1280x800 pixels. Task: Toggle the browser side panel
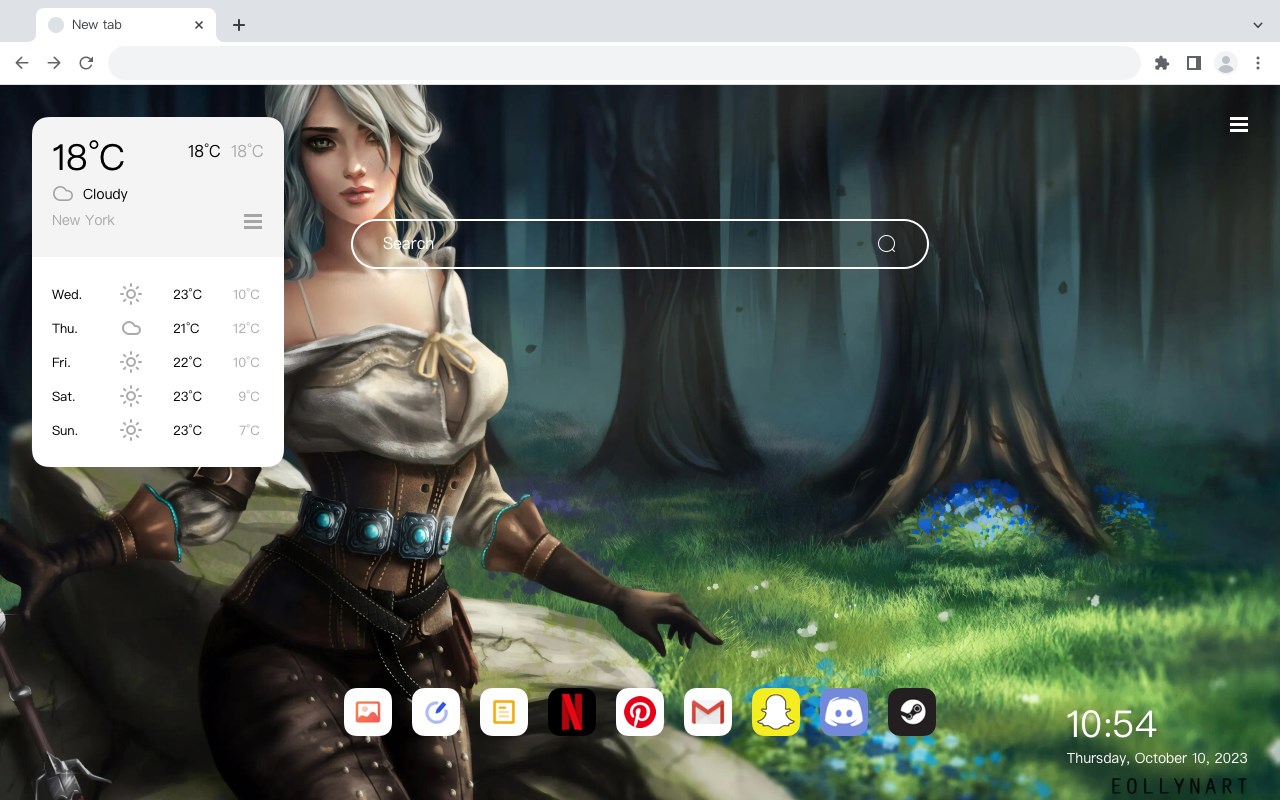(x=1193, y=63)
